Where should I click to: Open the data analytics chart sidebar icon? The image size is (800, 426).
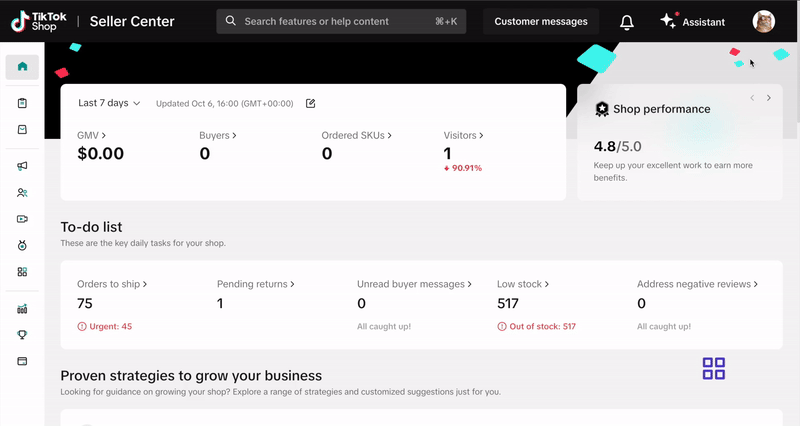click(x=22, y=309)
